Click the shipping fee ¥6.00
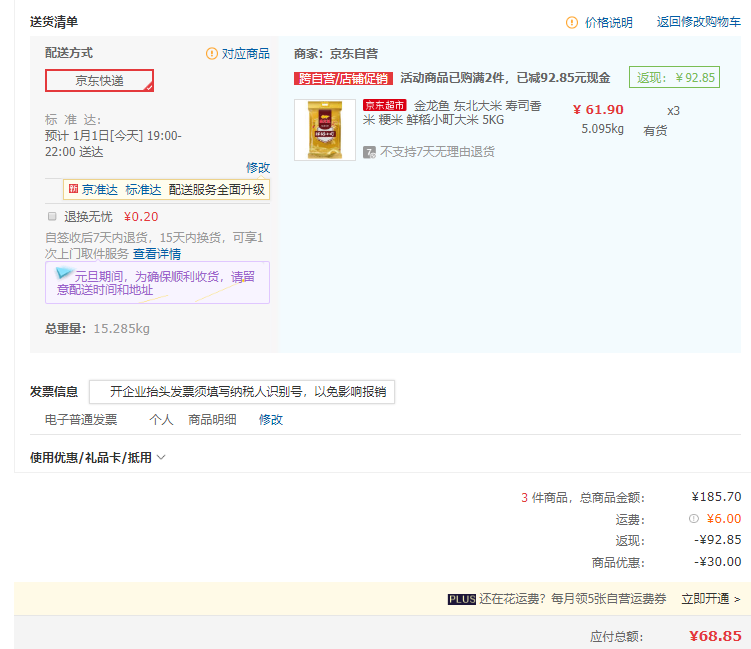This screenshot has height=649, width=751. coord(724,518)
